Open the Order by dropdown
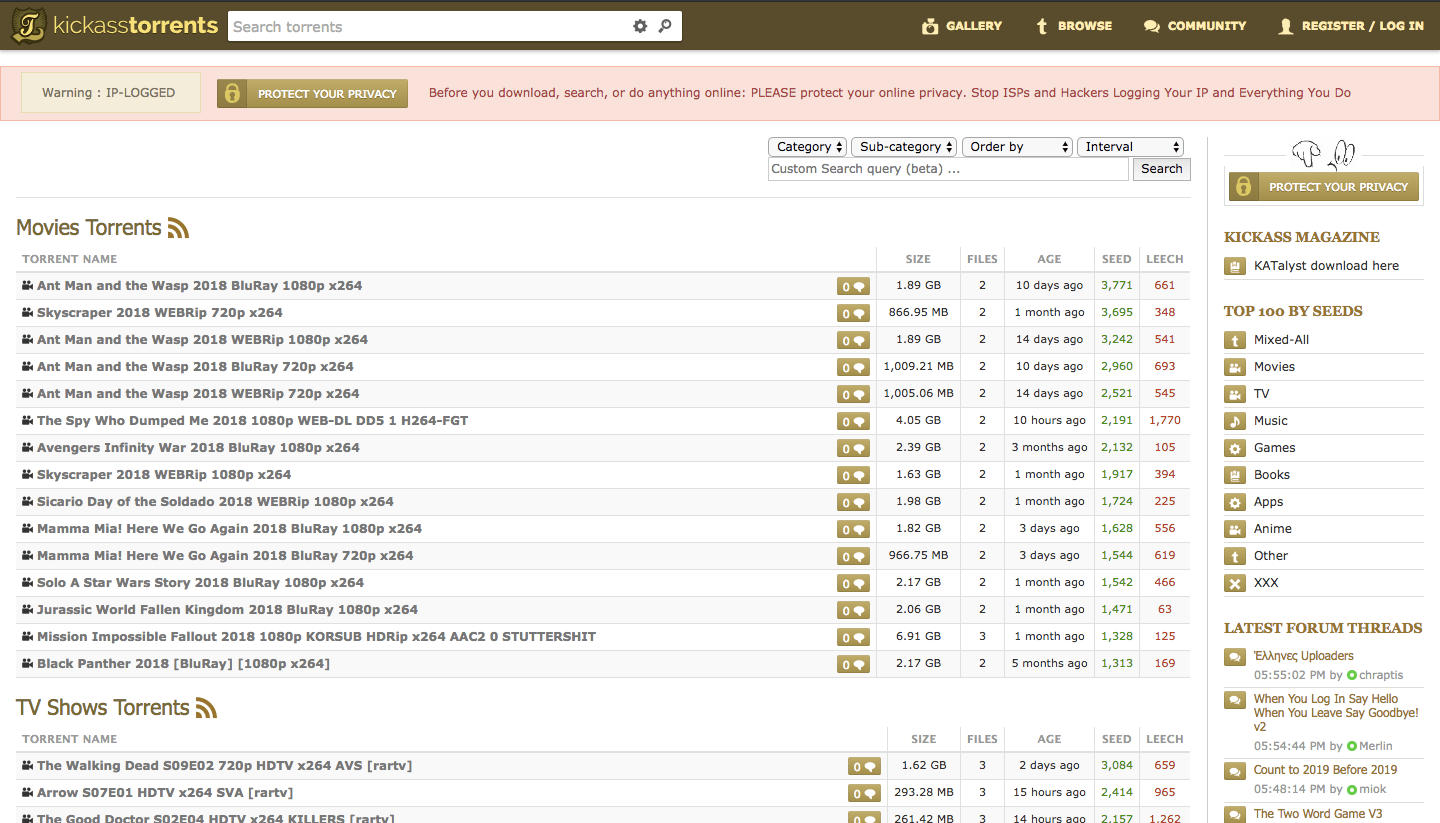The image size is (1440, 823). 1017,147
